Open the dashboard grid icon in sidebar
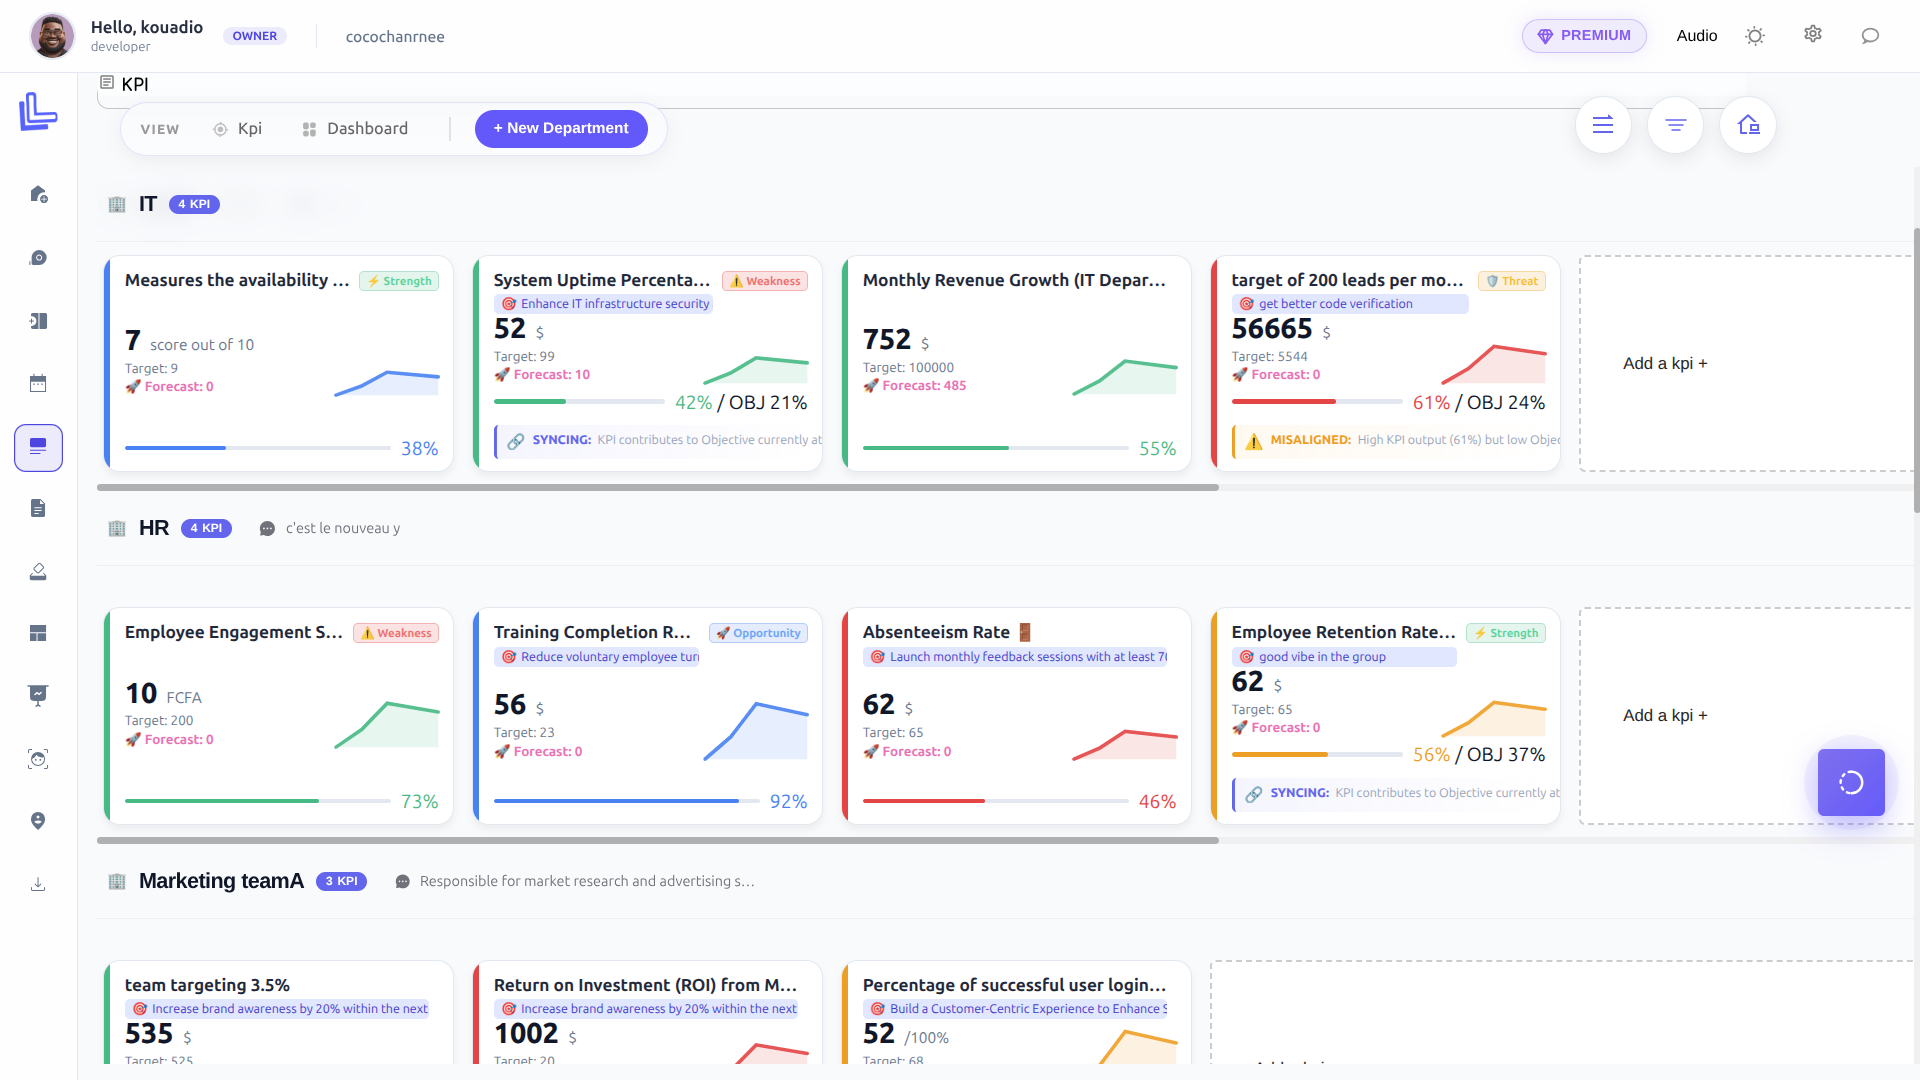Image resolution: width=1920 pixels, height=1080 pixels. (x=38, y=633)
